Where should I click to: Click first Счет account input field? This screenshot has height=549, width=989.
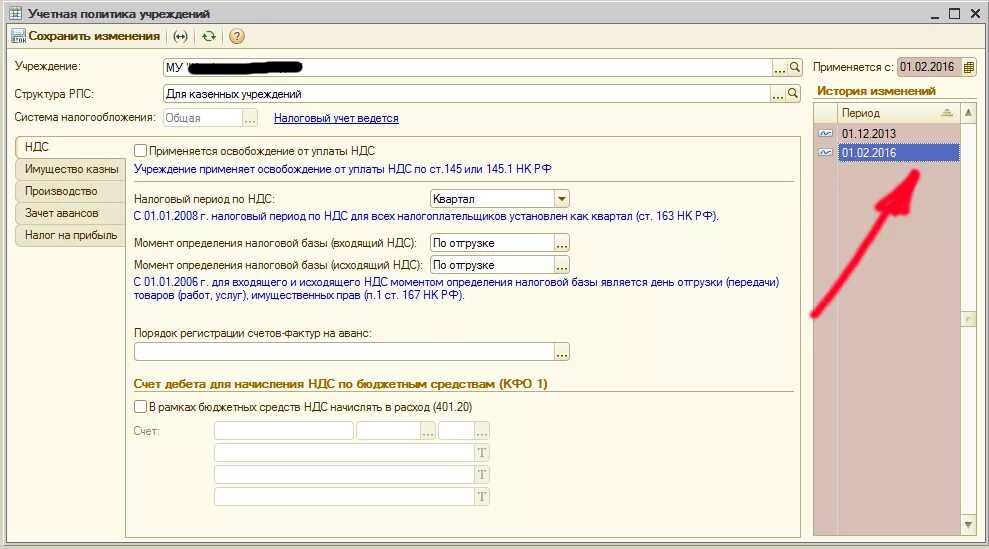coord(284,431)
